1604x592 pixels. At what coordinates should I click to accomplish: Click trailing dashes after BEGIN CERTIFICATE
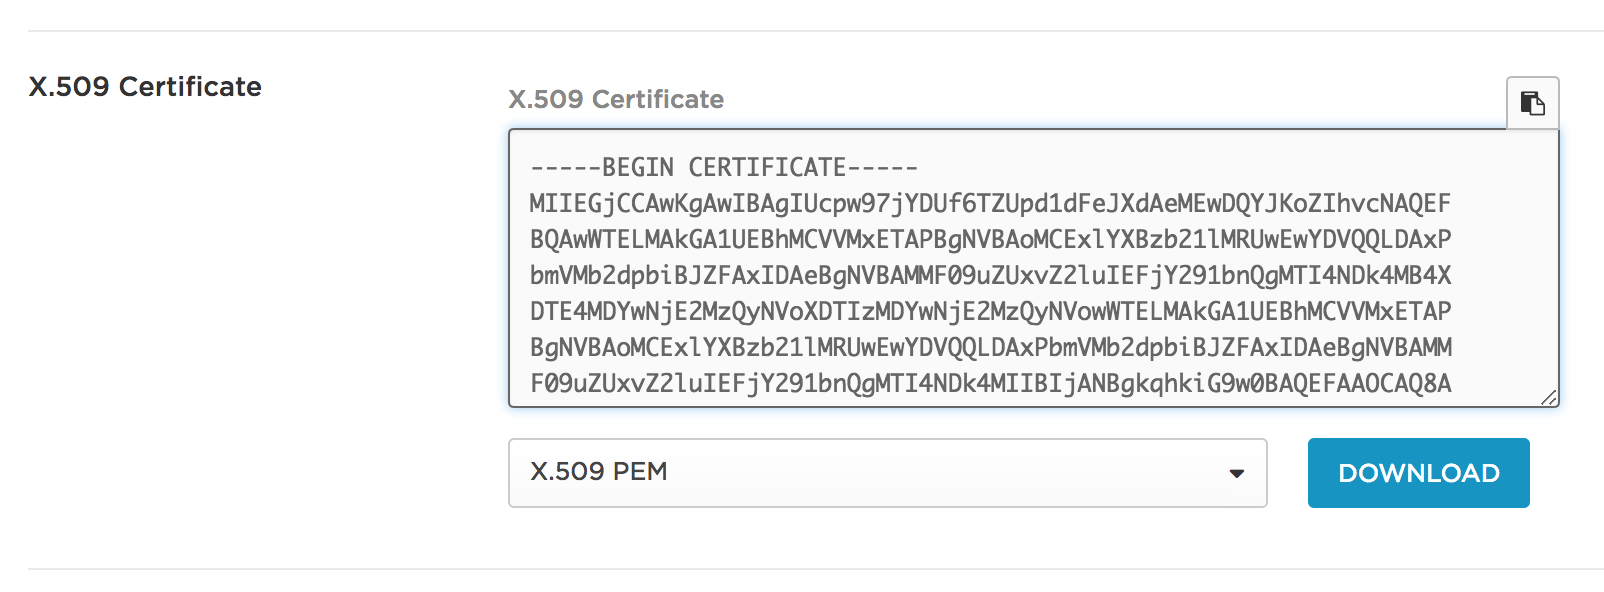883,167
